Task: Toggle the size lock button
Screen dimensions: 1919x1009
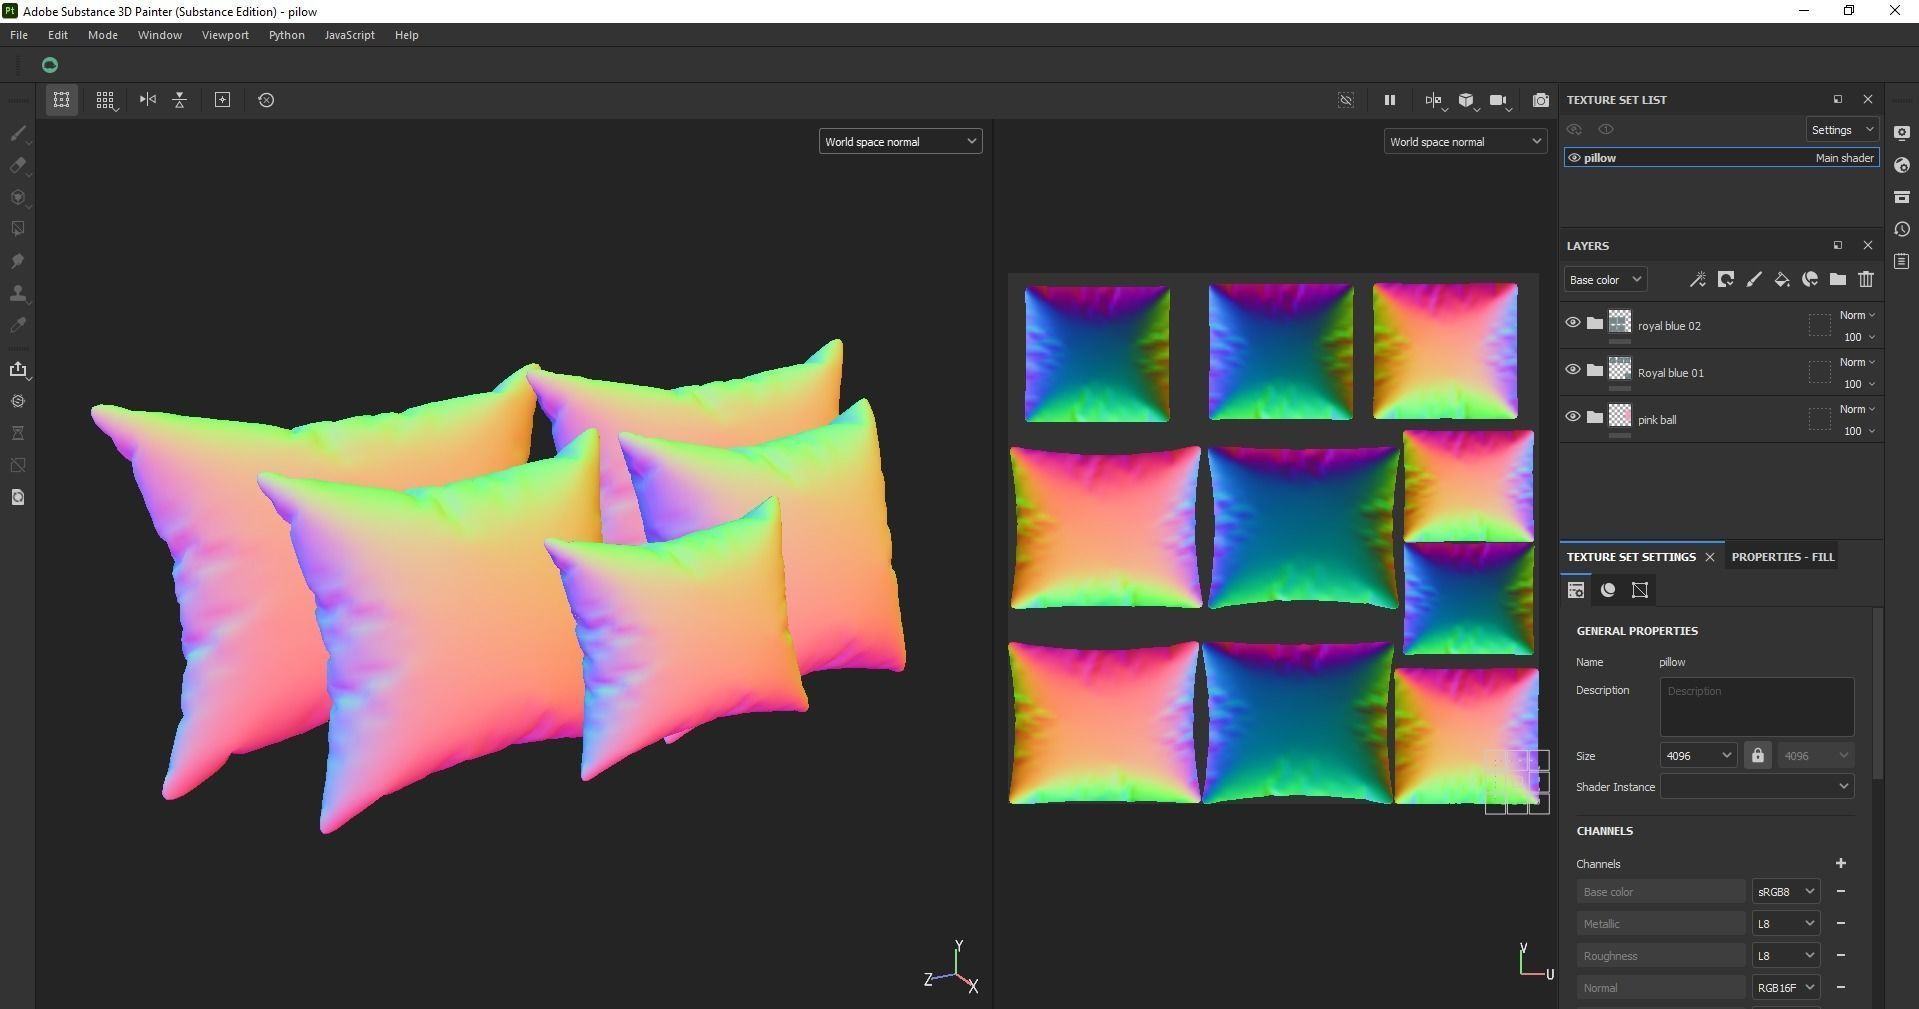Action: point(1757,756)
